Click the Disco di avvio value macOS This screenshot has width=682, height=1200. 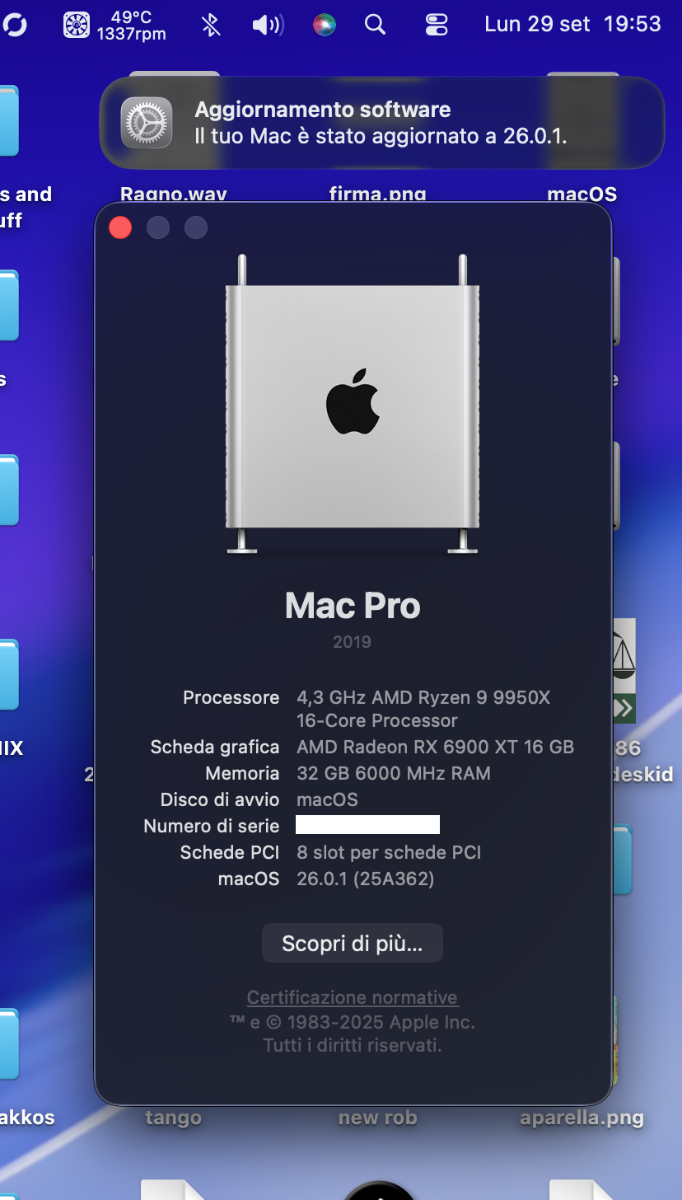(x=327, y=800)
